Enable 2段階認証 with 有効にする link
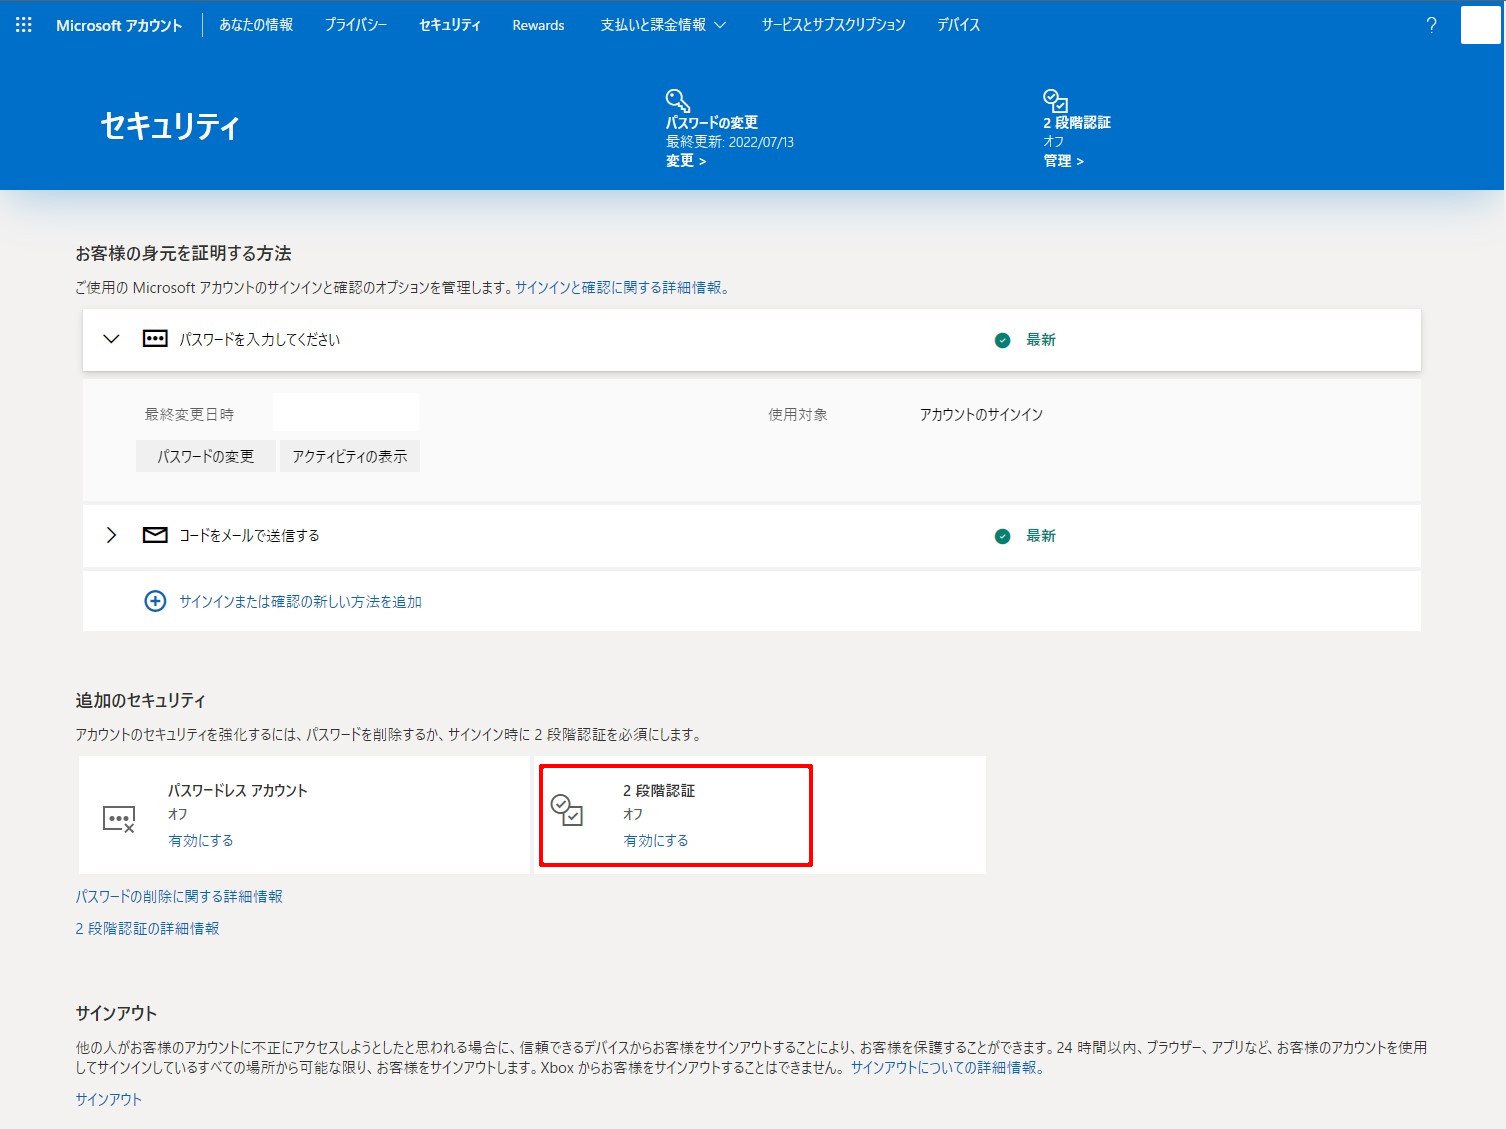 pyautogui.click(x=656, y=840)
